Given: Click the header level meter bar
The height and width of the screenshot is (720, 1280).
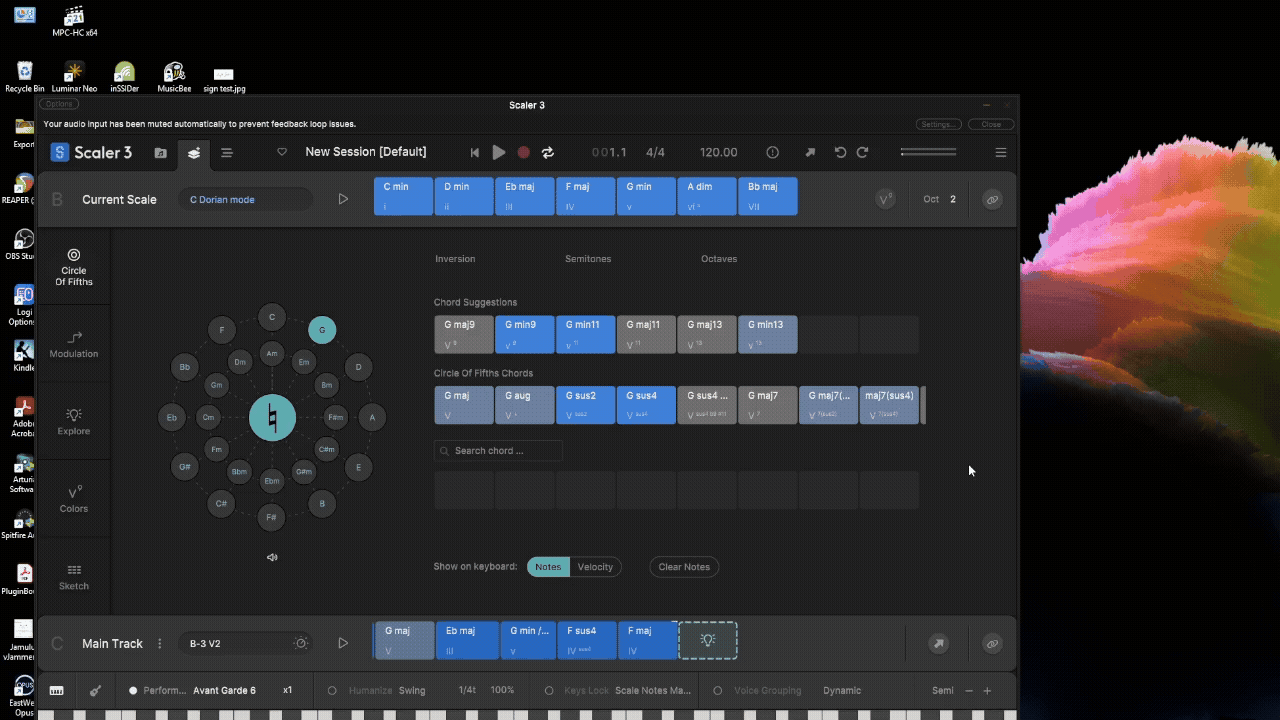Looking at the screenshot, I should [928, 152].
